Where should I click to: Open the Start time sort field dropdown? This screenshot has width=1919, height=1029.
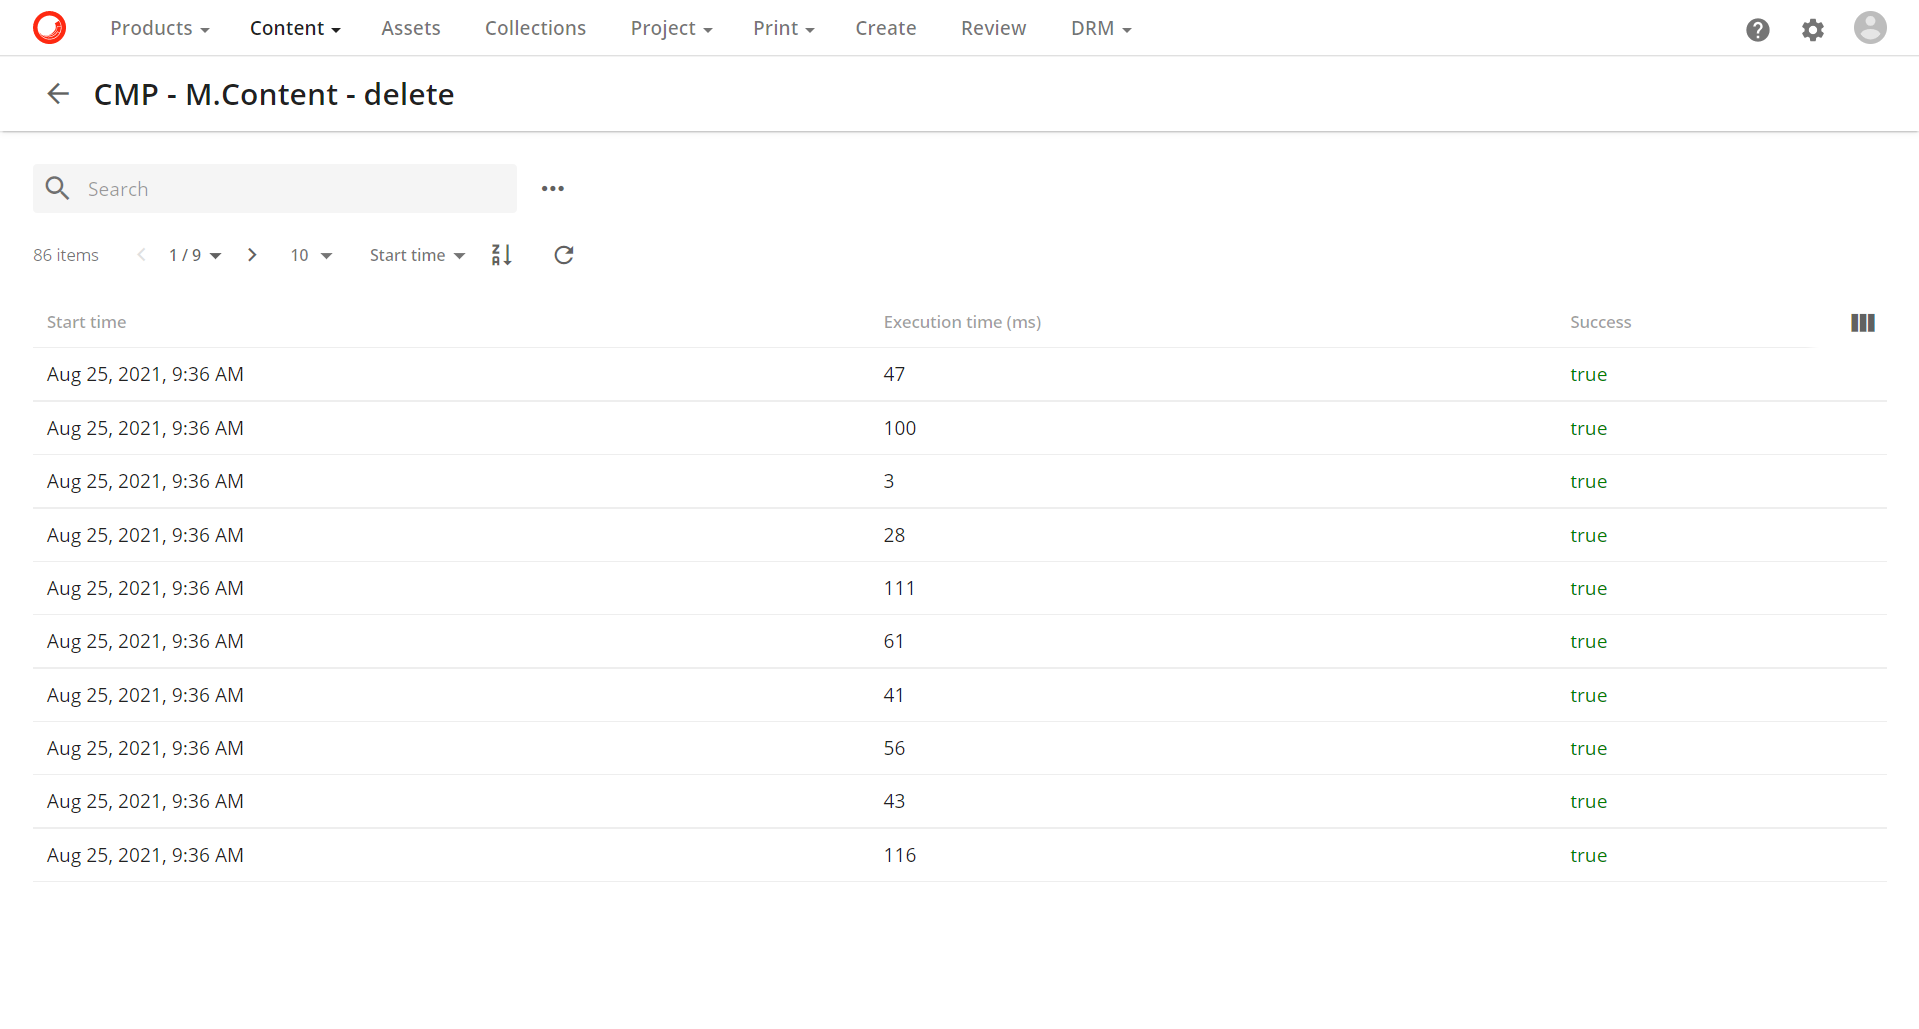click(417, 255)
